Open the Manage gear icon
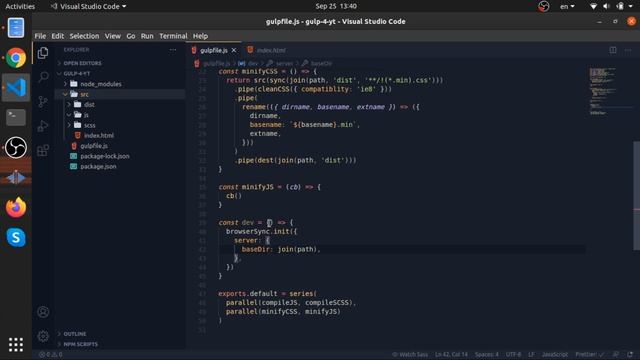This screenshot has height=360, width=640. 43,336
